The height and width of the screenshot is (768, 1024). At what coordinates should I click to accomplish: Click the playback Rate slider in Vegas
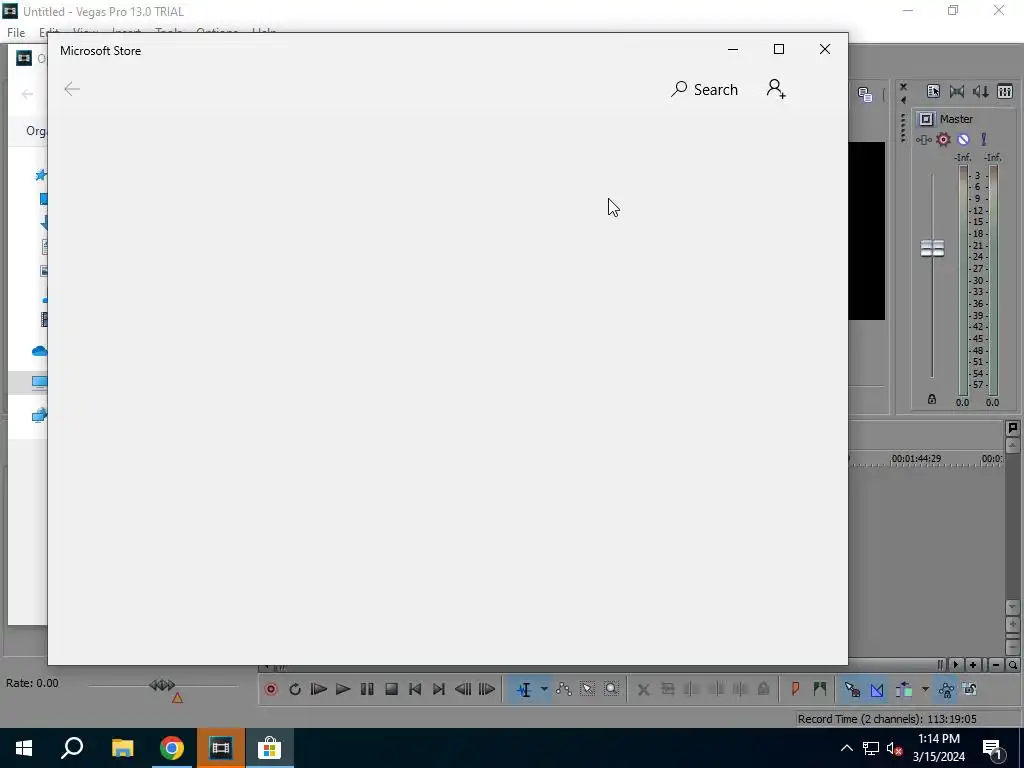(x=162, y=686)
